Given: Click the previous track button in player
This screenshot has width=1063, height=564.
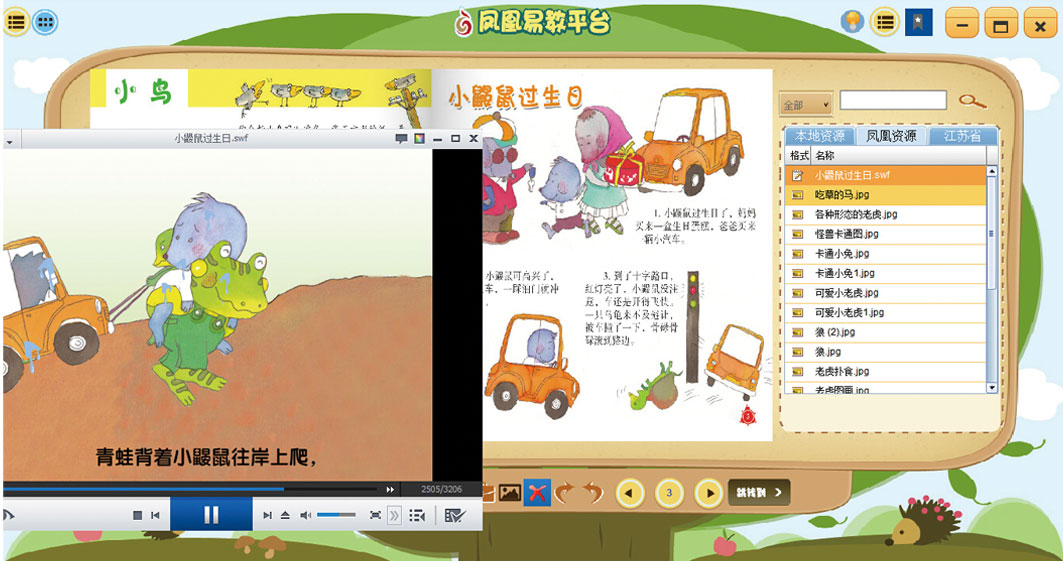Looking at the screenshot, I should pyautogui.click(x=155, y=516).
